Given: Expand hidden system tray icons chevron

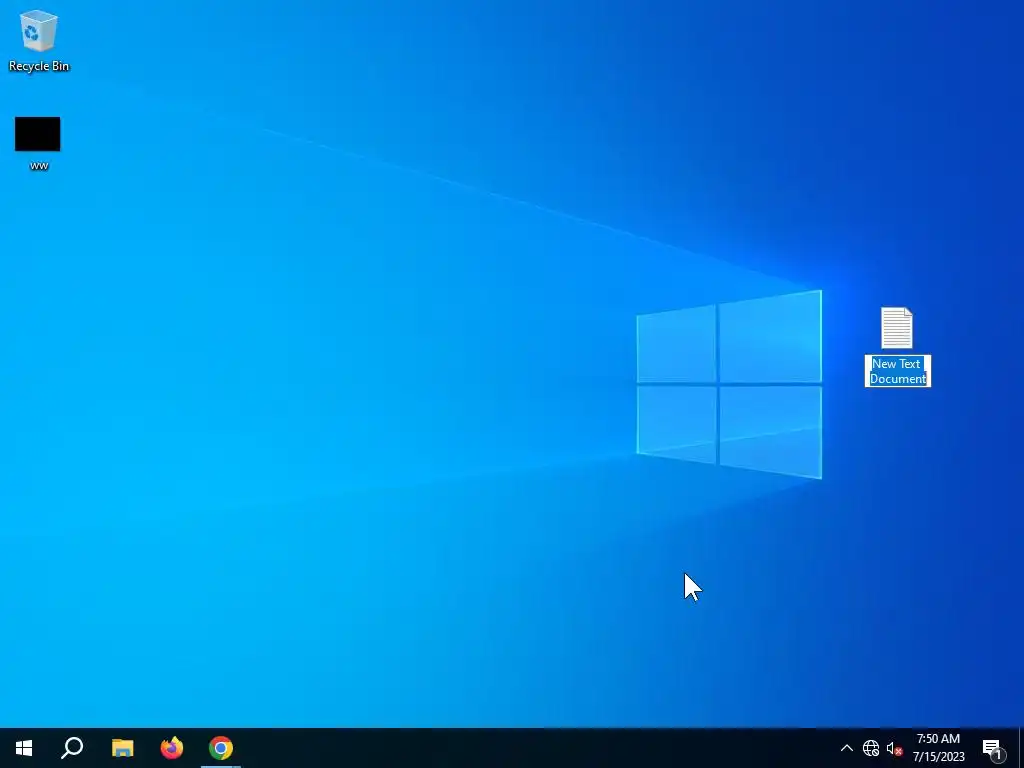Looking at the screenshot, I should (846, 748).
